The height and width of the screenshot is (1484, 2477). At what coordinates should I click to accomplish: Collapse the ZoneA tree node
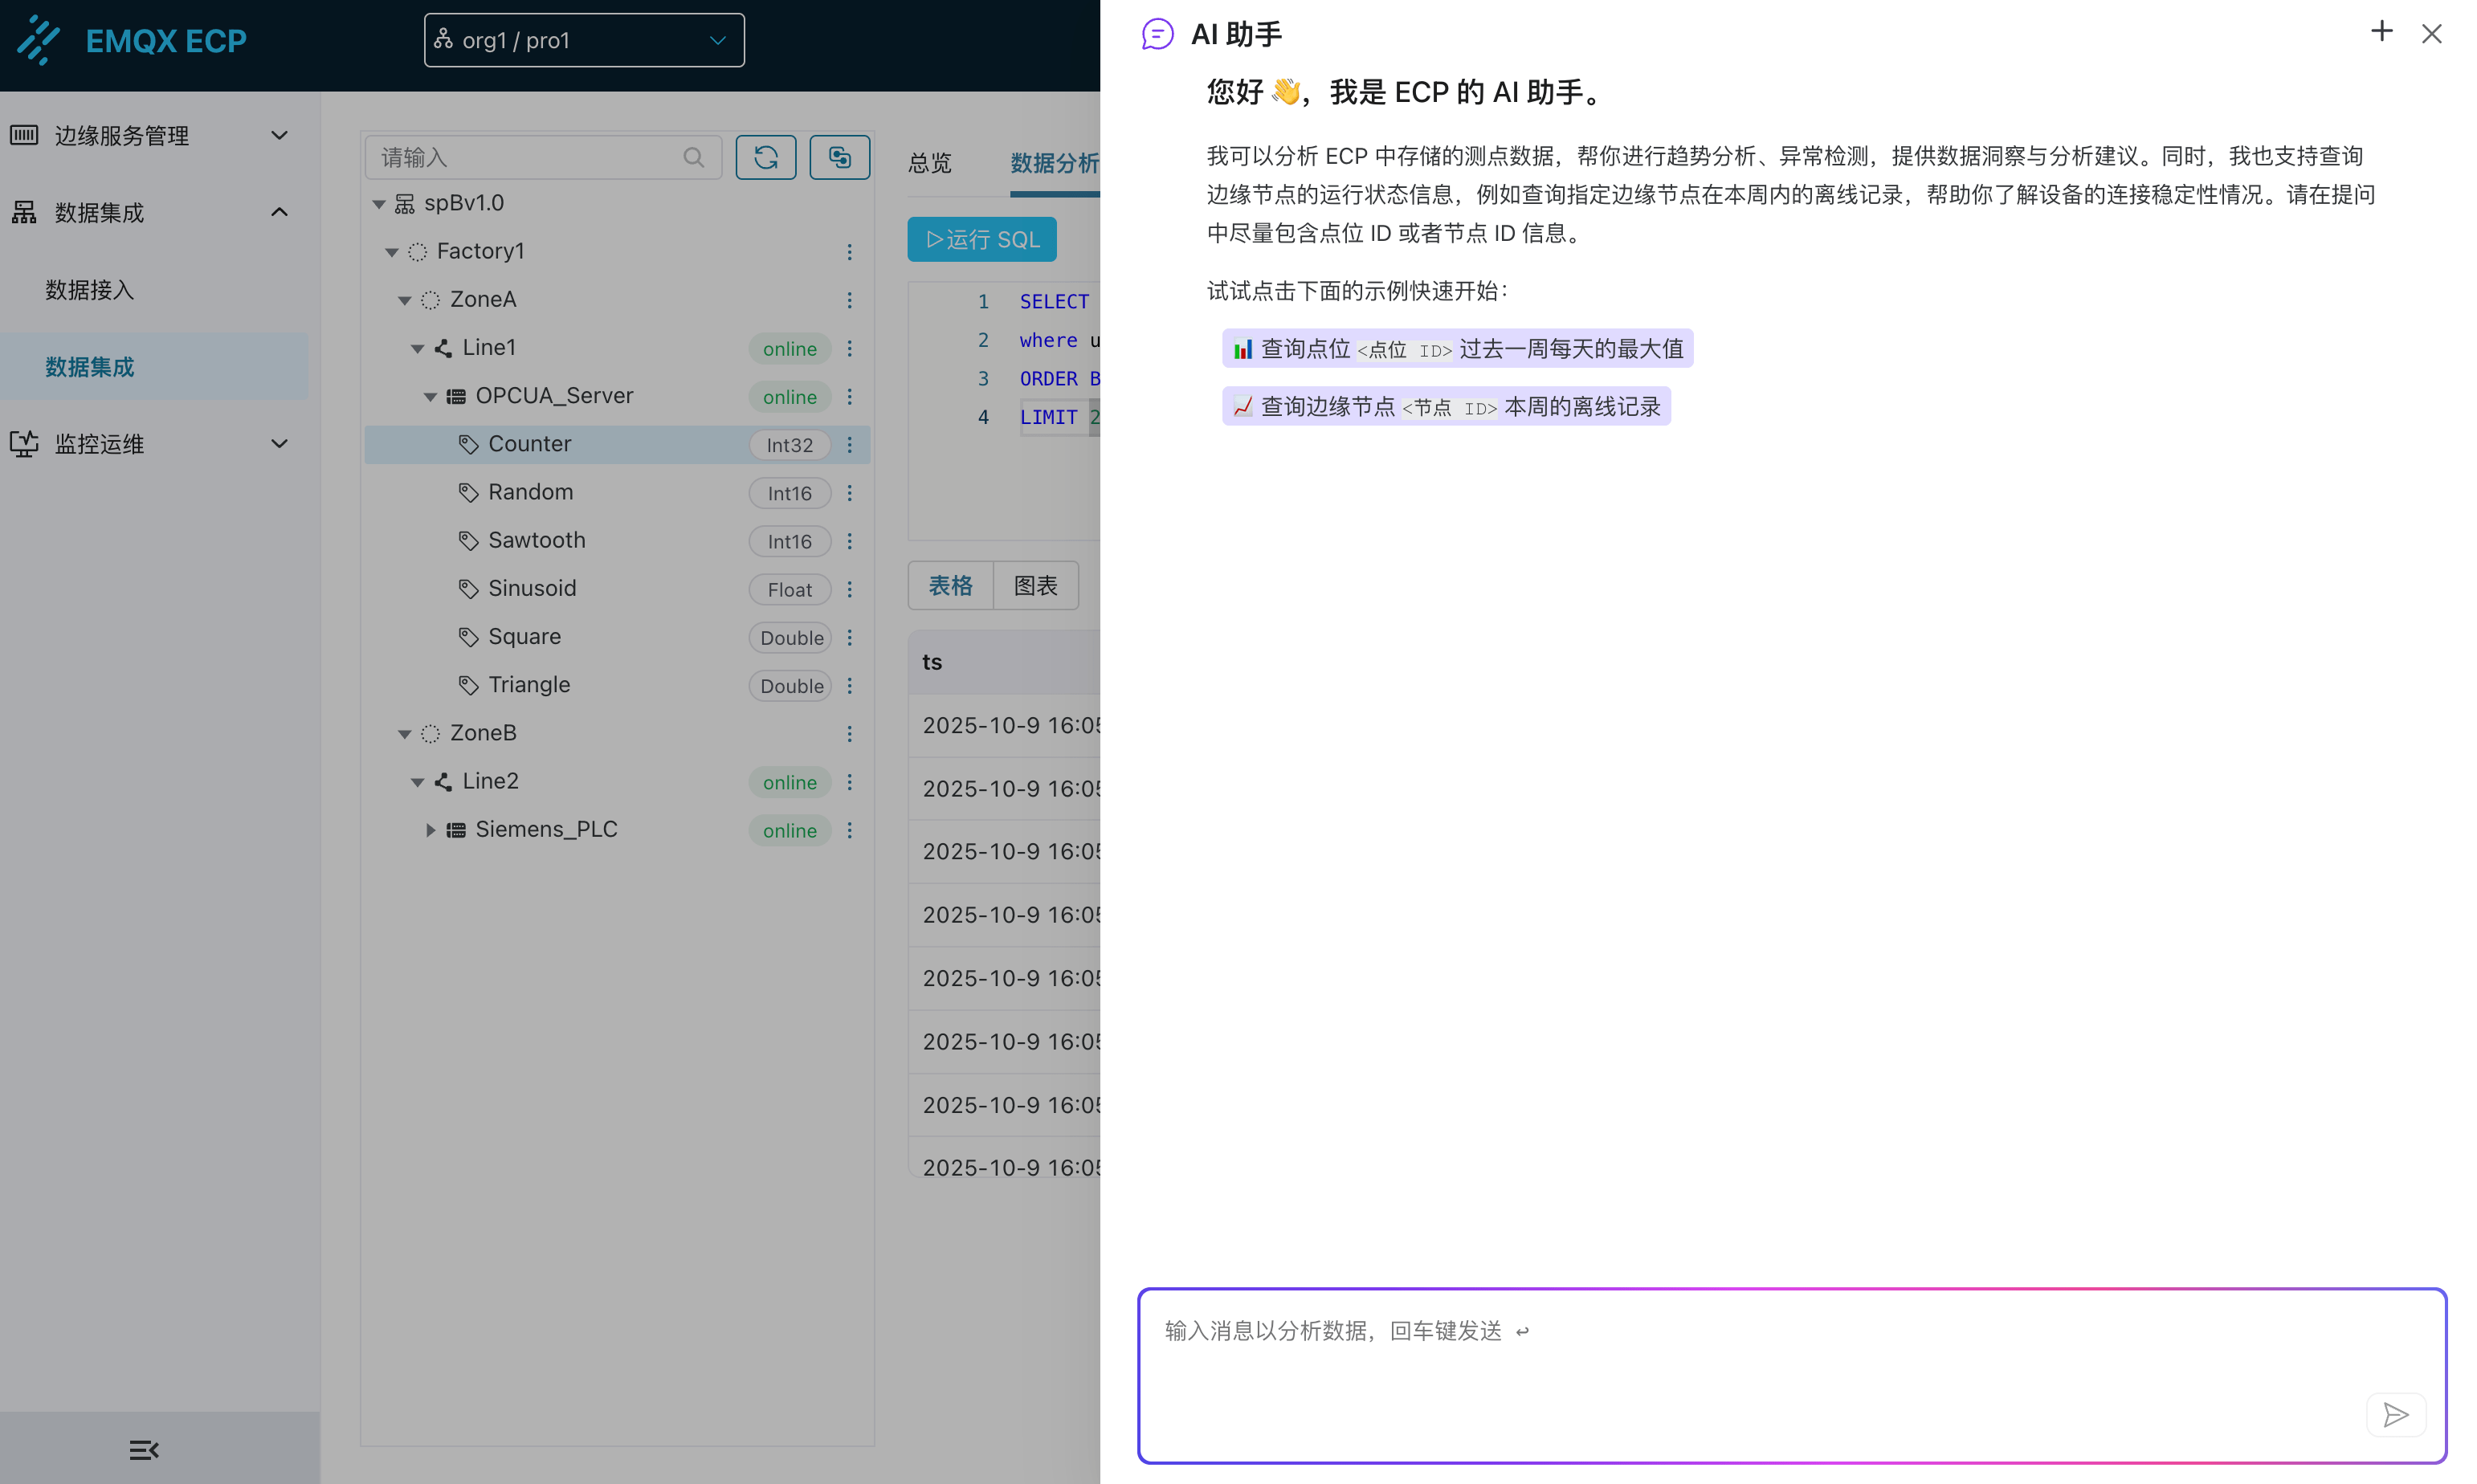point(405,299)
